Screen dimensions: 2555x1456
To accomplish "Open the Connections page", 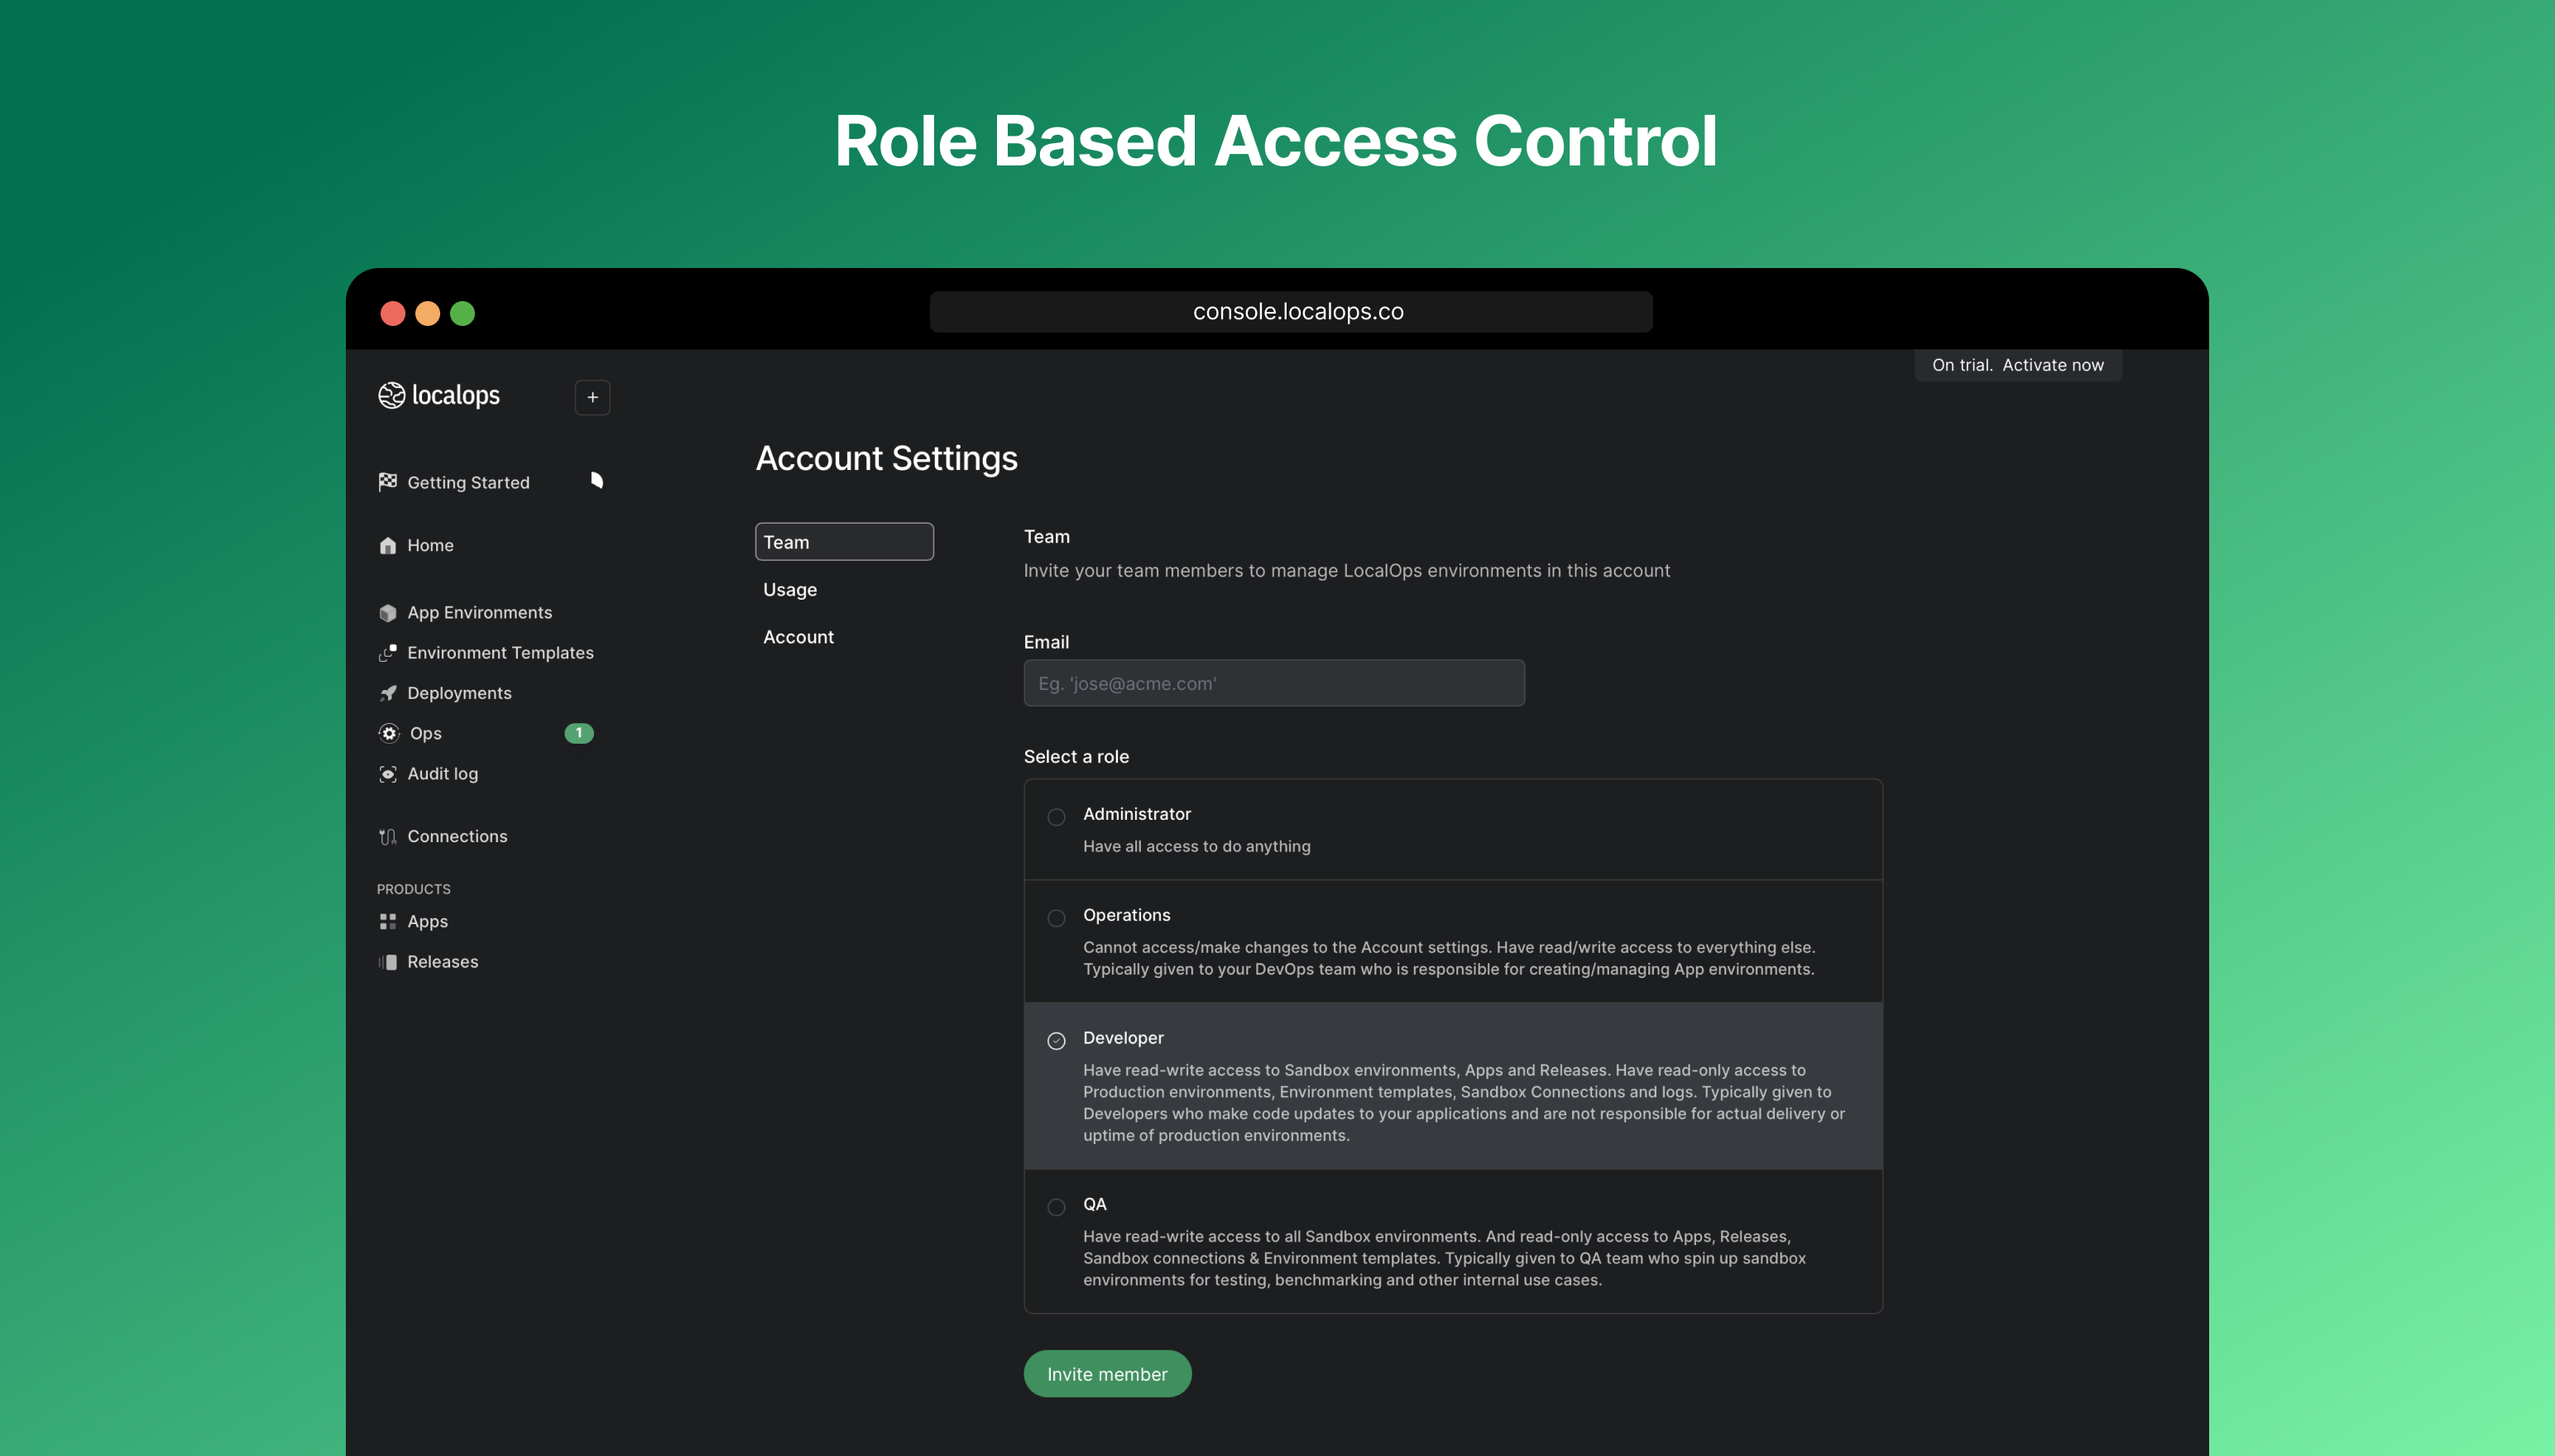I will click(457, 836).
